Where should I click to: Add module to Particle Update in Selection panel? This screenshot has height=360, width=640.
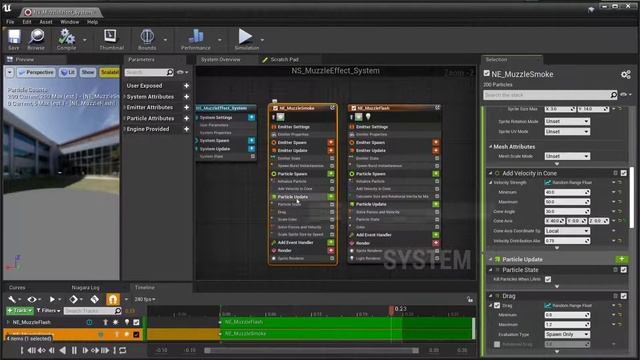[622, 259]
